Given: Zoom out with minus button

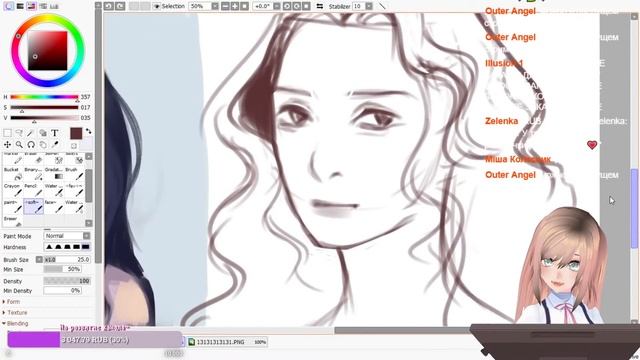Looking at the screenshot, I should pyautogui.click(x=225, y=6).
